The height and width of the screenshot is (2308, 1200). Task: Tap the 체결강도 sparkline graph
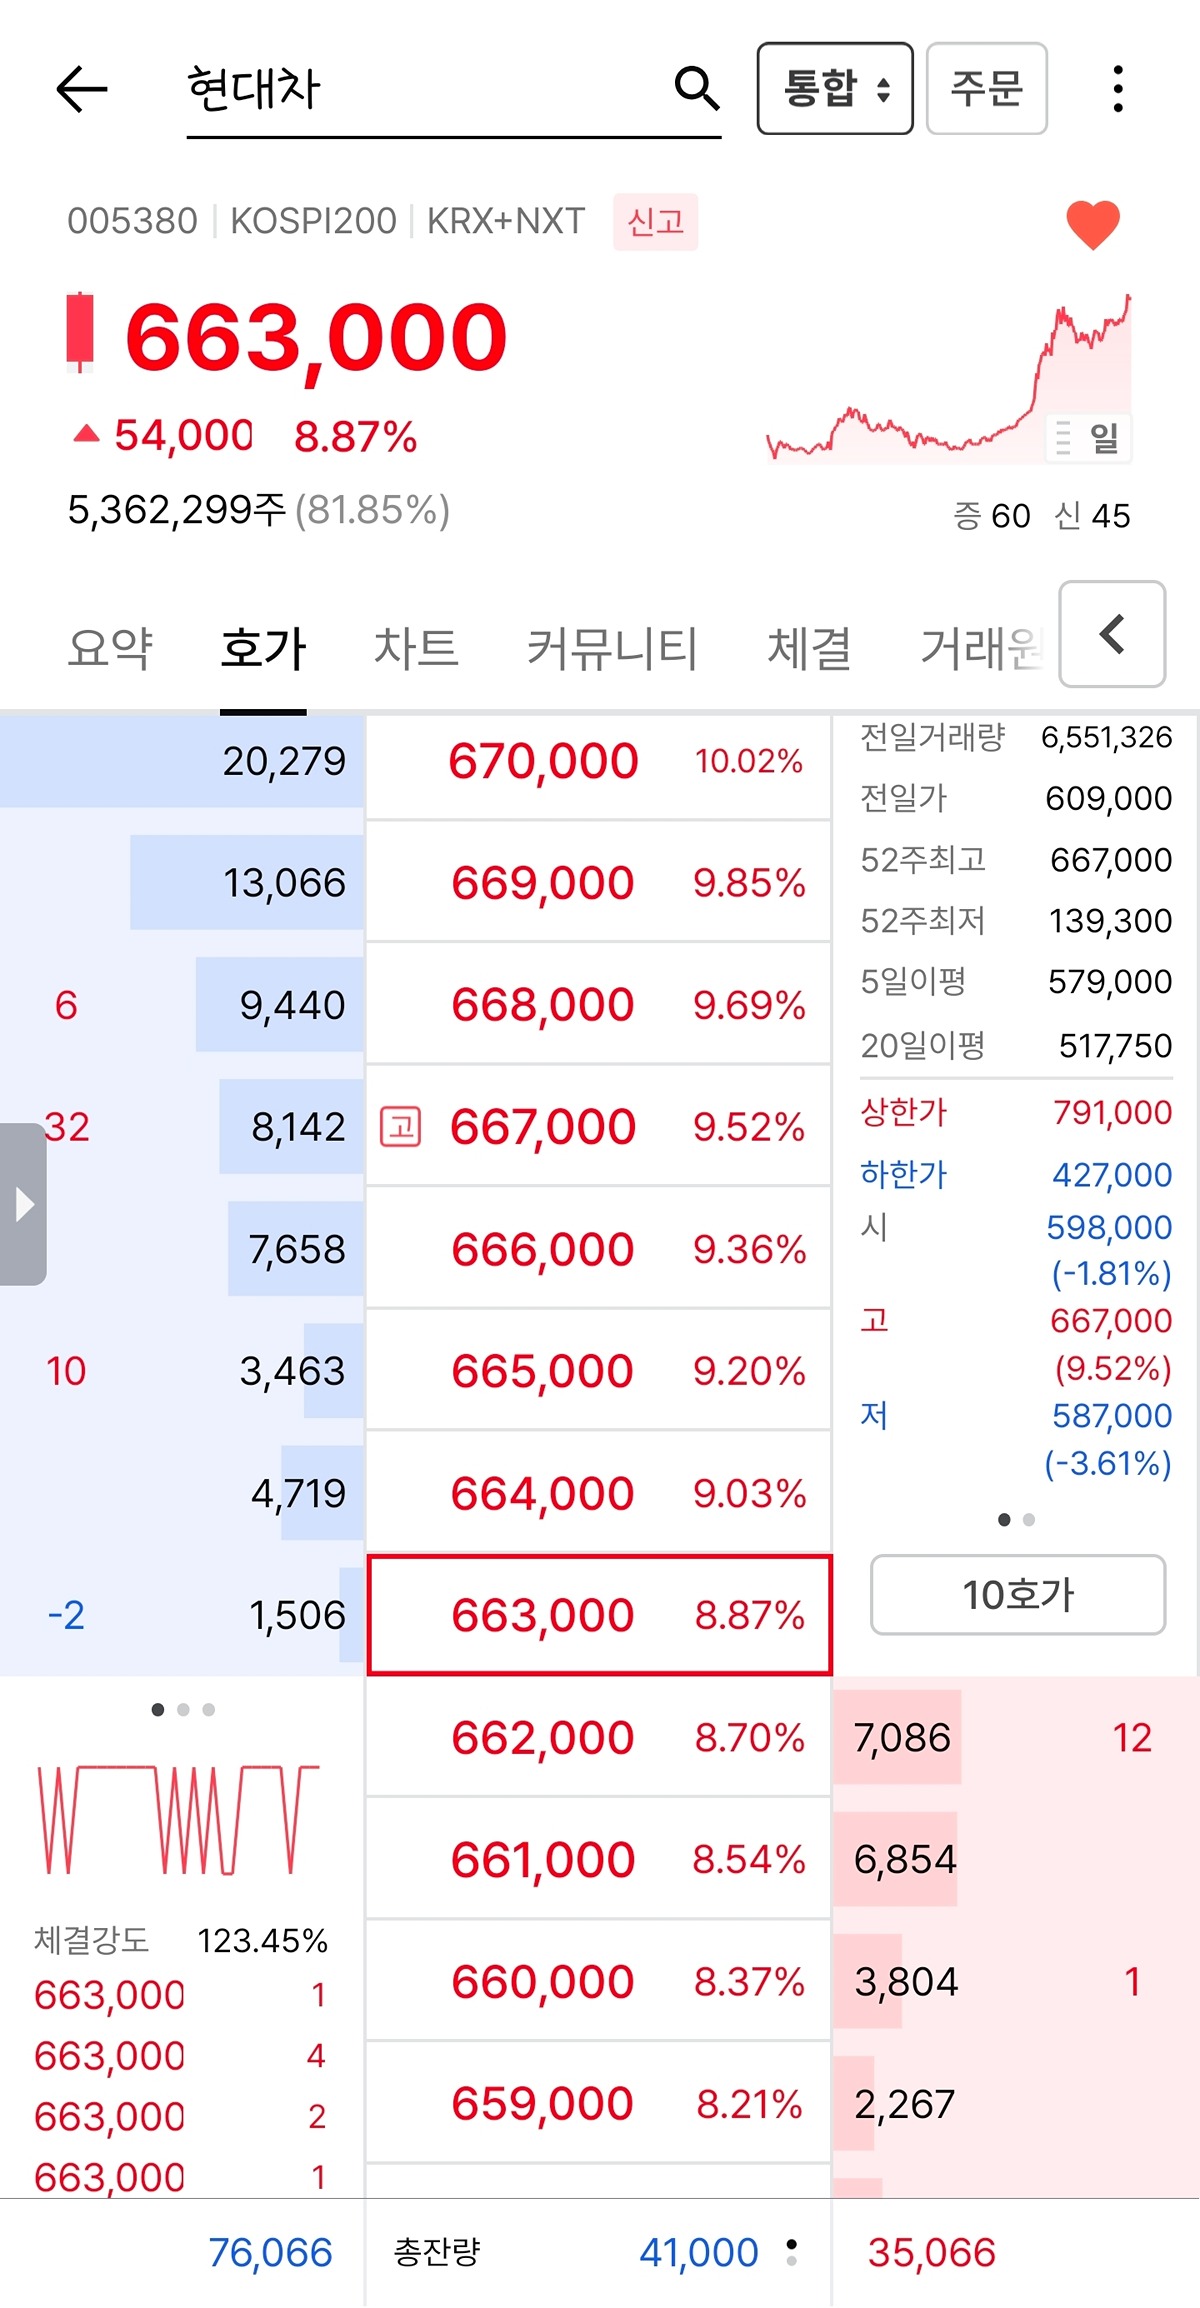(180, 1820)
